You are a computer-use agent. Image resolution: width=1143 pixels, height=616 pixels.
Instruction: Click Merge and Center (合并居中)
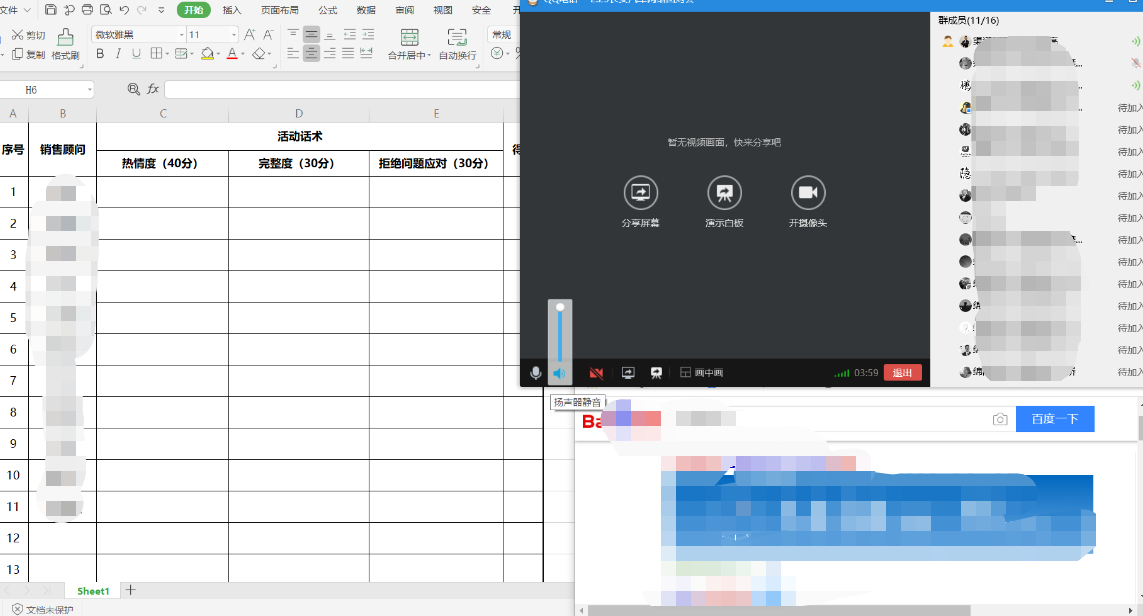[x=409, y=44]
